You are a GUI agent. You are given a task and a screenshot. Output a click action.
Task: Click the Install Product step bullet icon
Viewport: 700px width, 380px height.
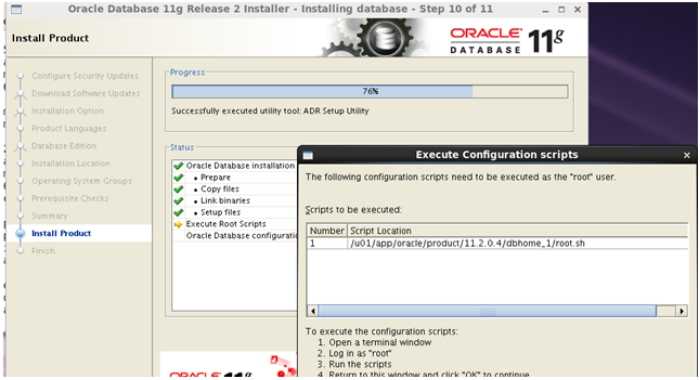pyautogui.click(x=20, y=233)
